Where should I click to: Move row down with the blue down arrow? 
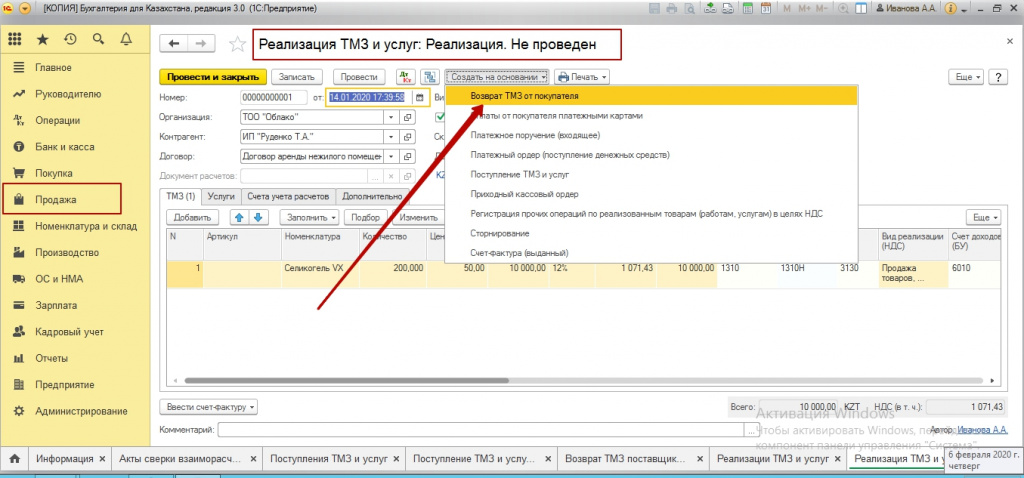[257, 217]
